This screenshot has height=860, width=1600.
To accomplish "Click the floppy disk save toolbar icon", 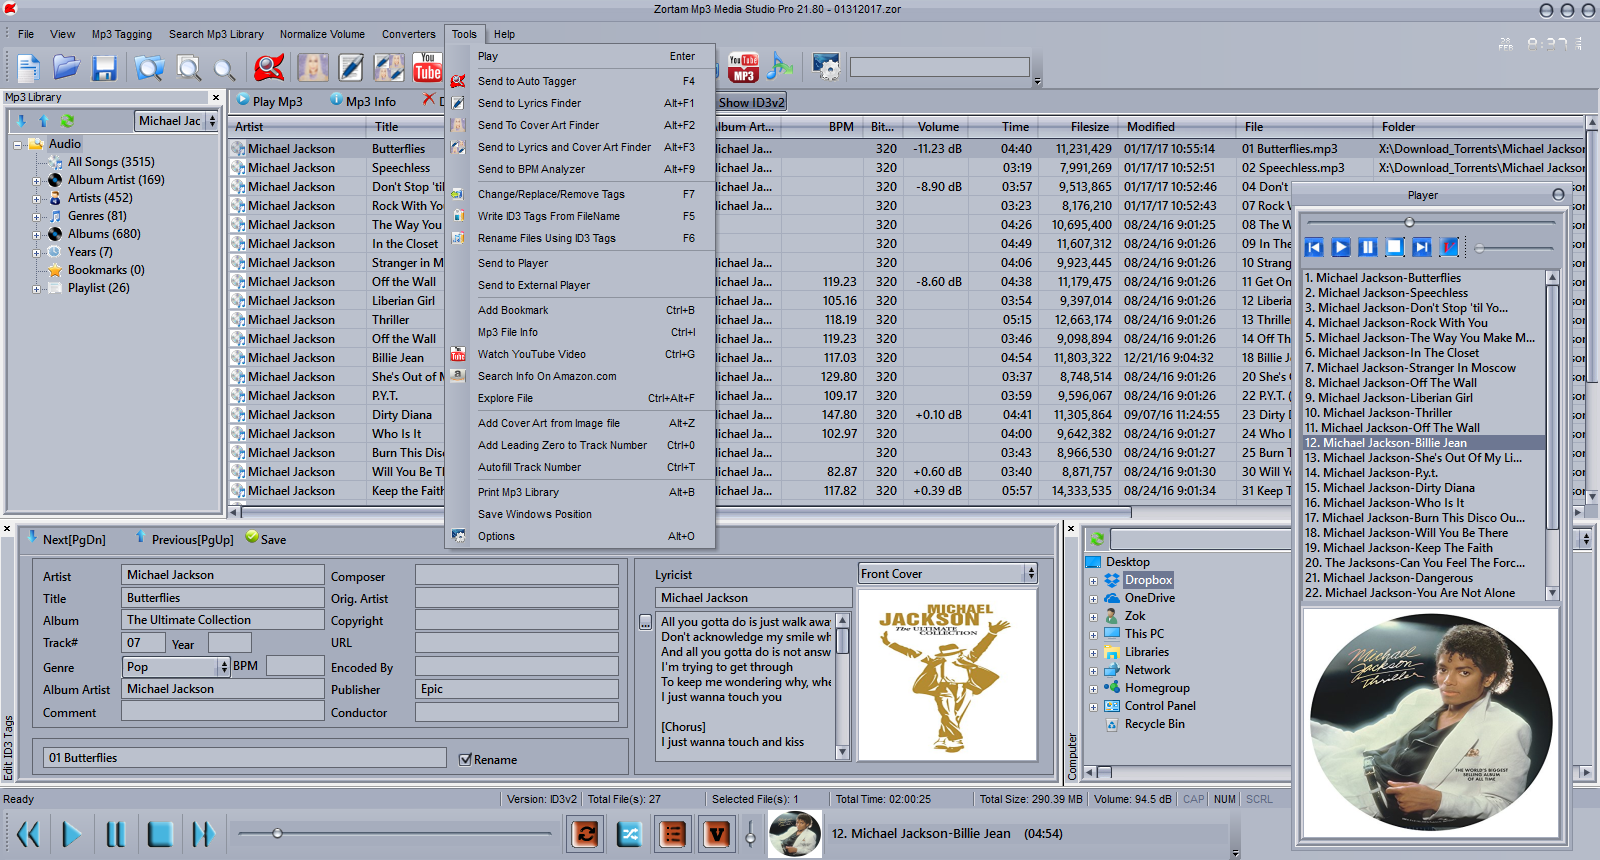I will 104,67.
